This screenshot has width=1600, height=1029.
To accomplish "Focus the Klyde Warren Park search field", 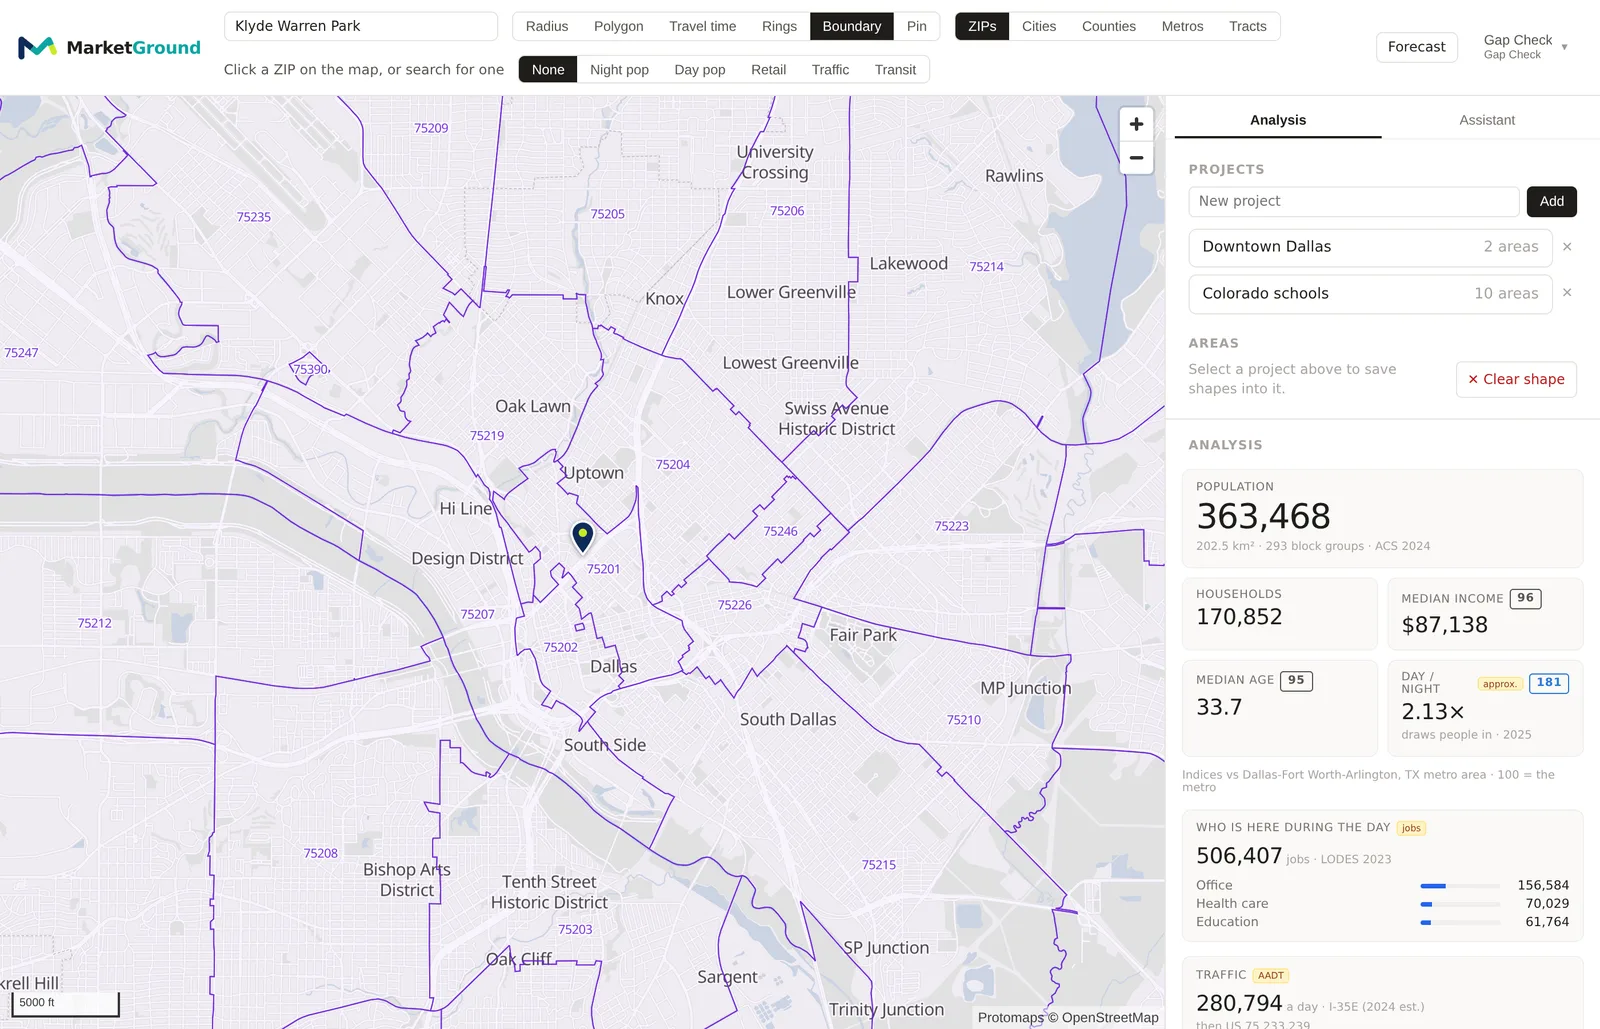I will coord(361,26).
